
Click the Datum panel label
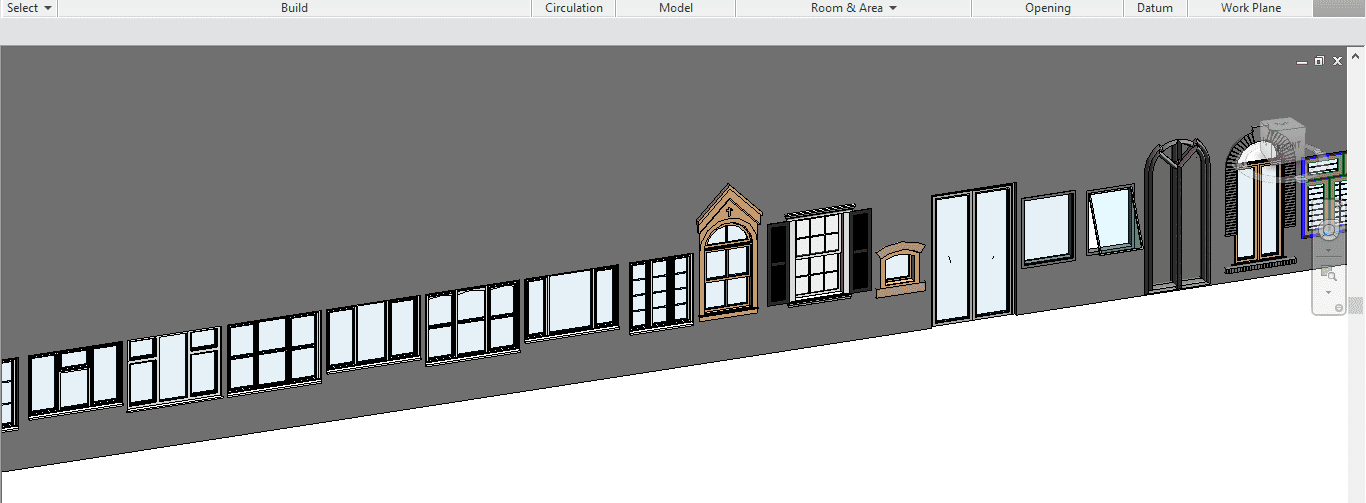pyautogui.click(x=1155, y=8)
